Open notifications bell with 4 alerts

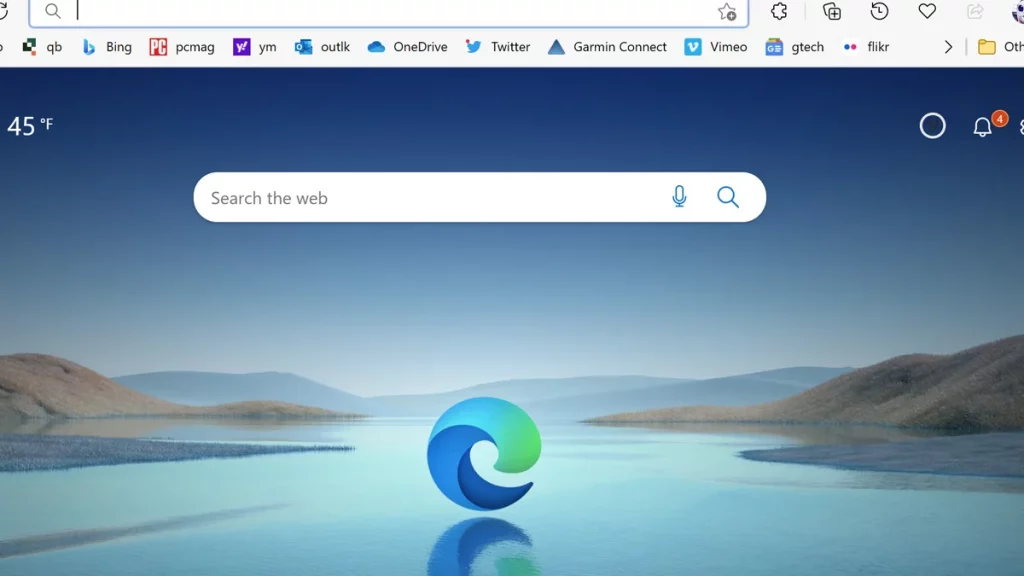pos(983,126)
